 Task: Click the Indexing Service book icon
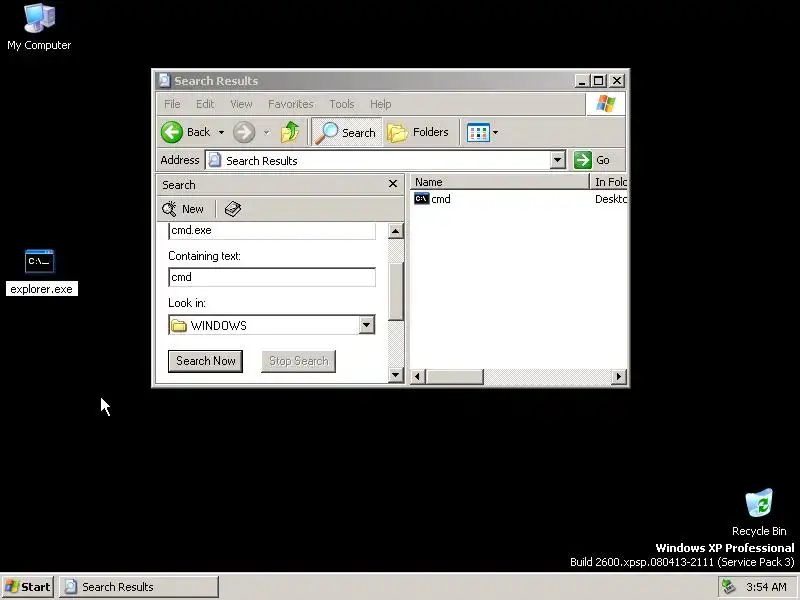(233, 209)
